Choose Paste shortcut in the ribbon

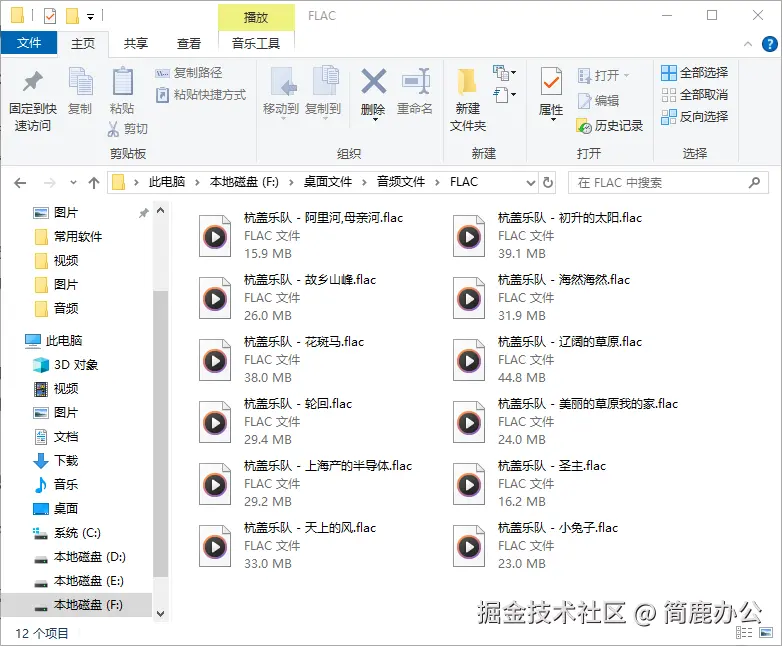tap(200, 95)
